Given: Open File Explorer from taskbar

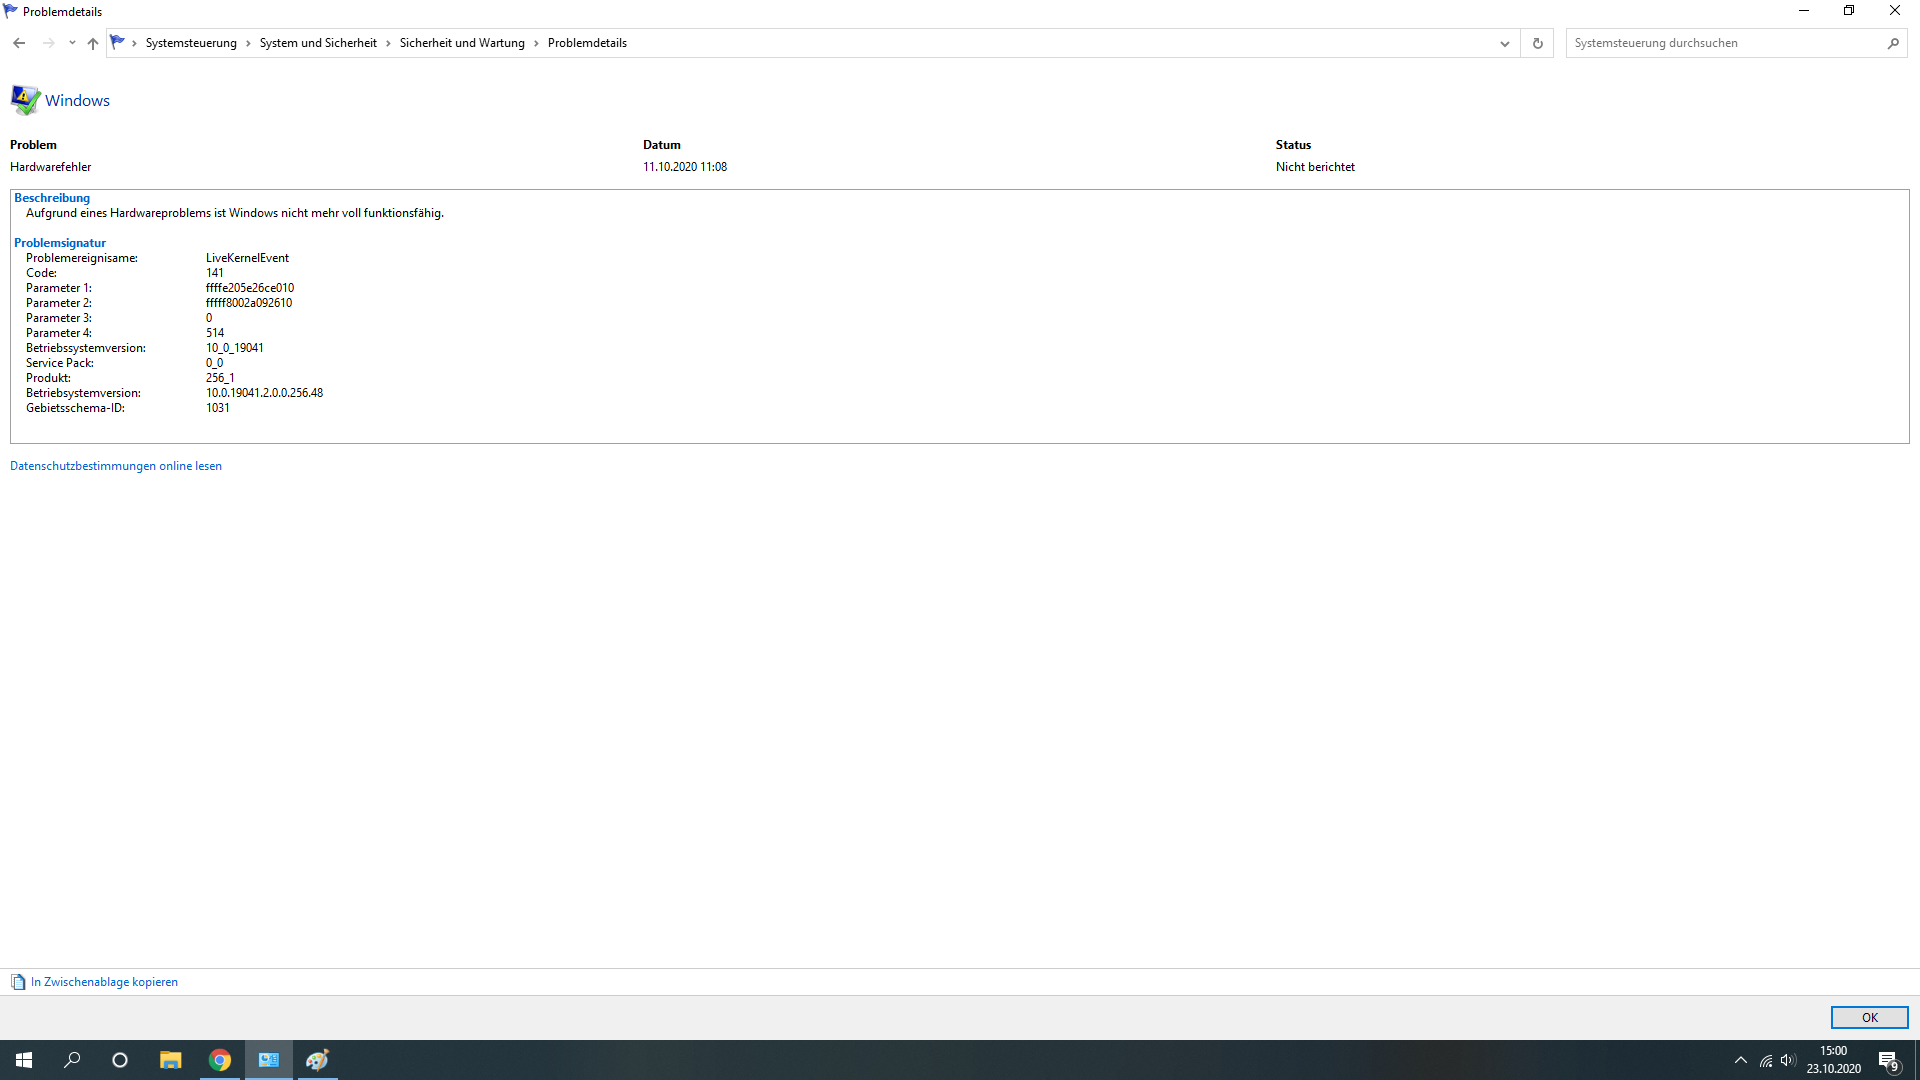Looking at the screenshot, I should click(171, 1060).
